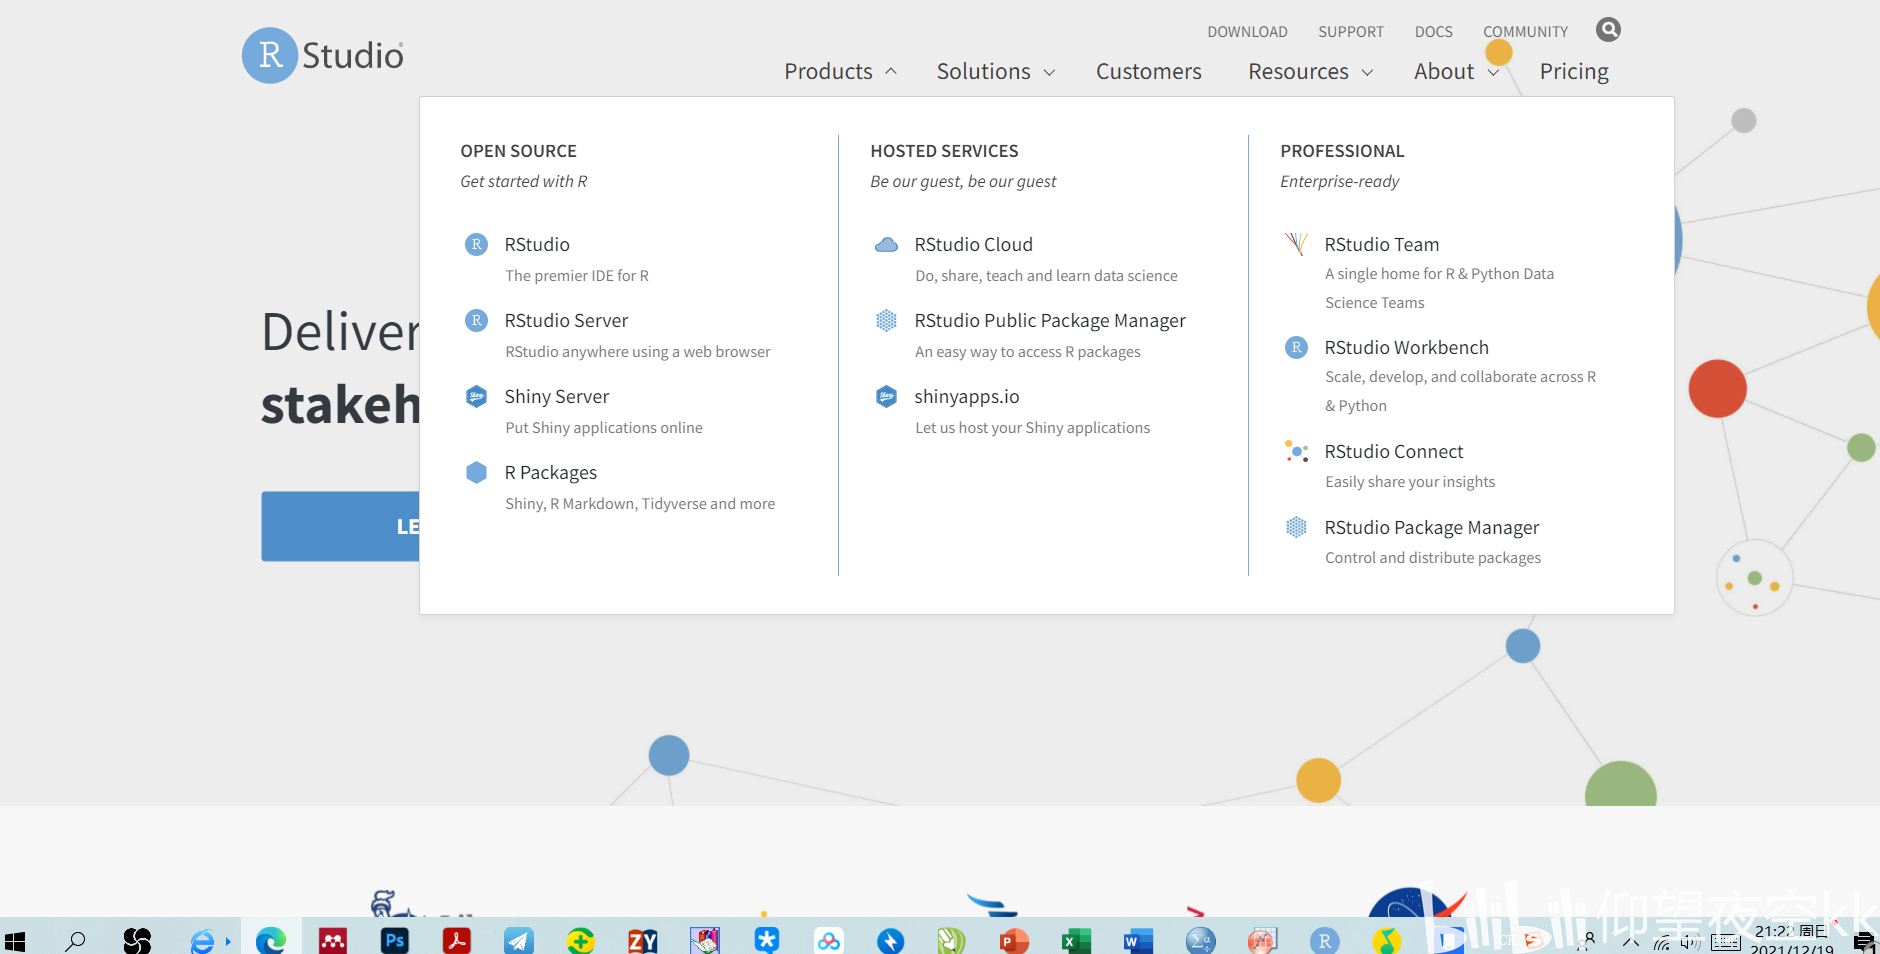Go to the R Packages link
This screenshot has height=954, width=1880.
click(551, 472)
